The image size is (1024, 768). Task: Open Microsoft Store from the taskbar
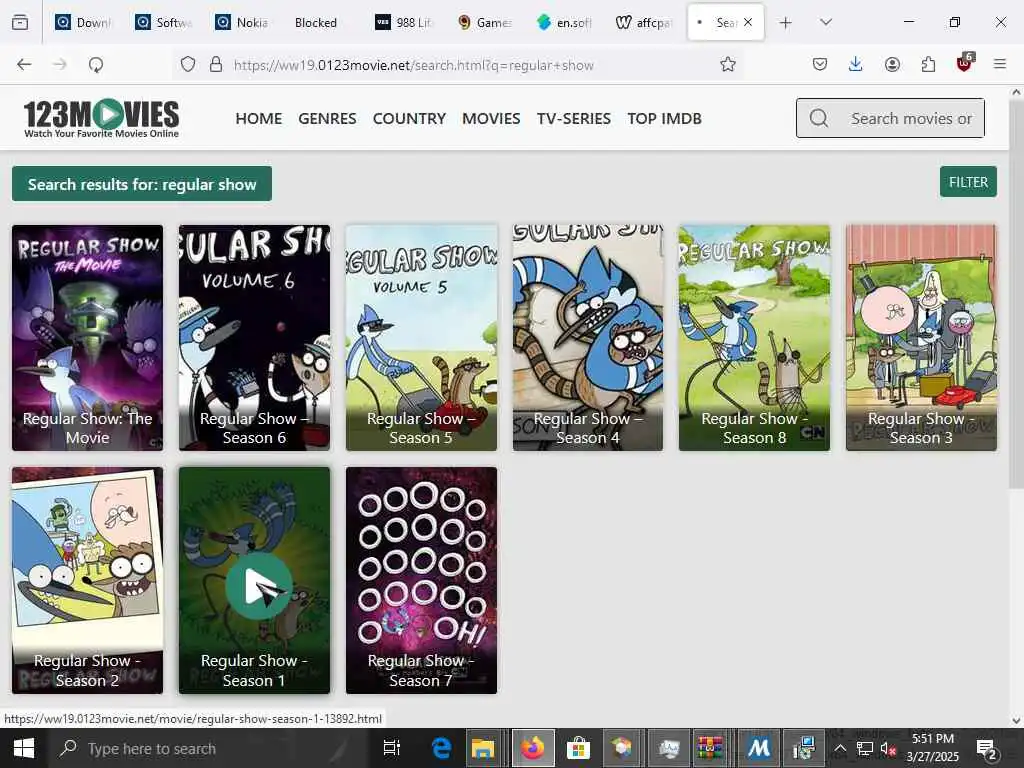[x=578, y=748]
